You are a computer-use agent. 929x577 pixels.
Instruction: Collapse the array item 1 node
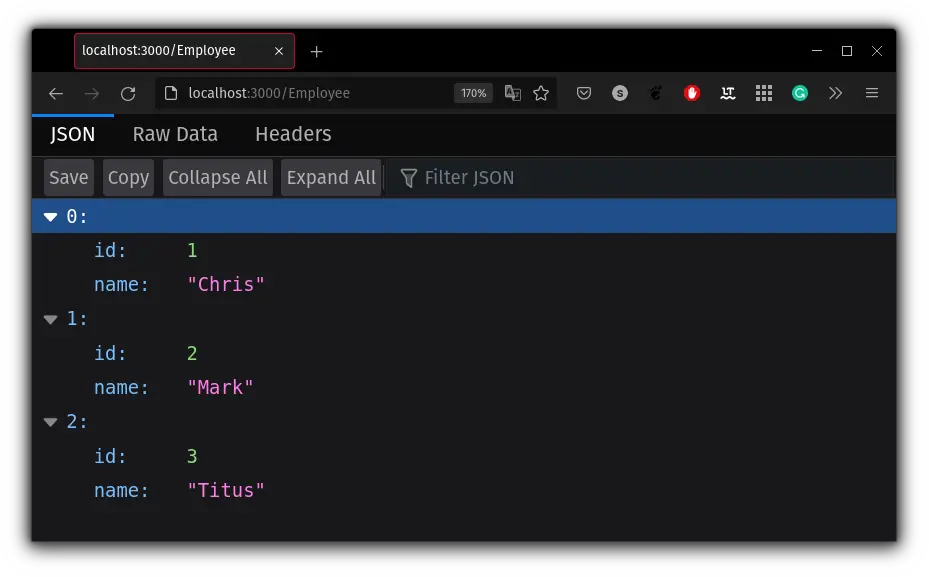click(50, 319)
